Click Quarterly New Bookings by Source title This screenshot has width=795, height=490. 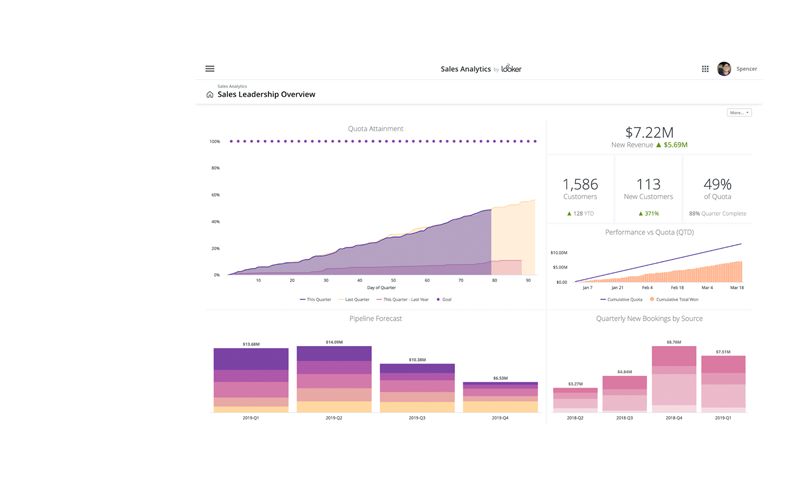[649, 319]
